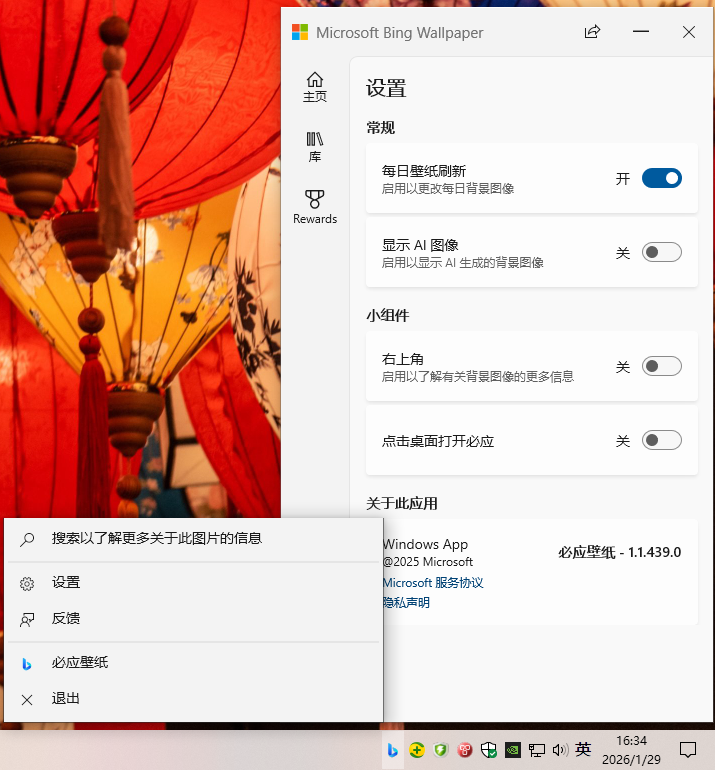Screen dimensions: 715x770
Task: Open the Rewards section in sidebar
Action: pyautogui.click(x=315, y=207)
